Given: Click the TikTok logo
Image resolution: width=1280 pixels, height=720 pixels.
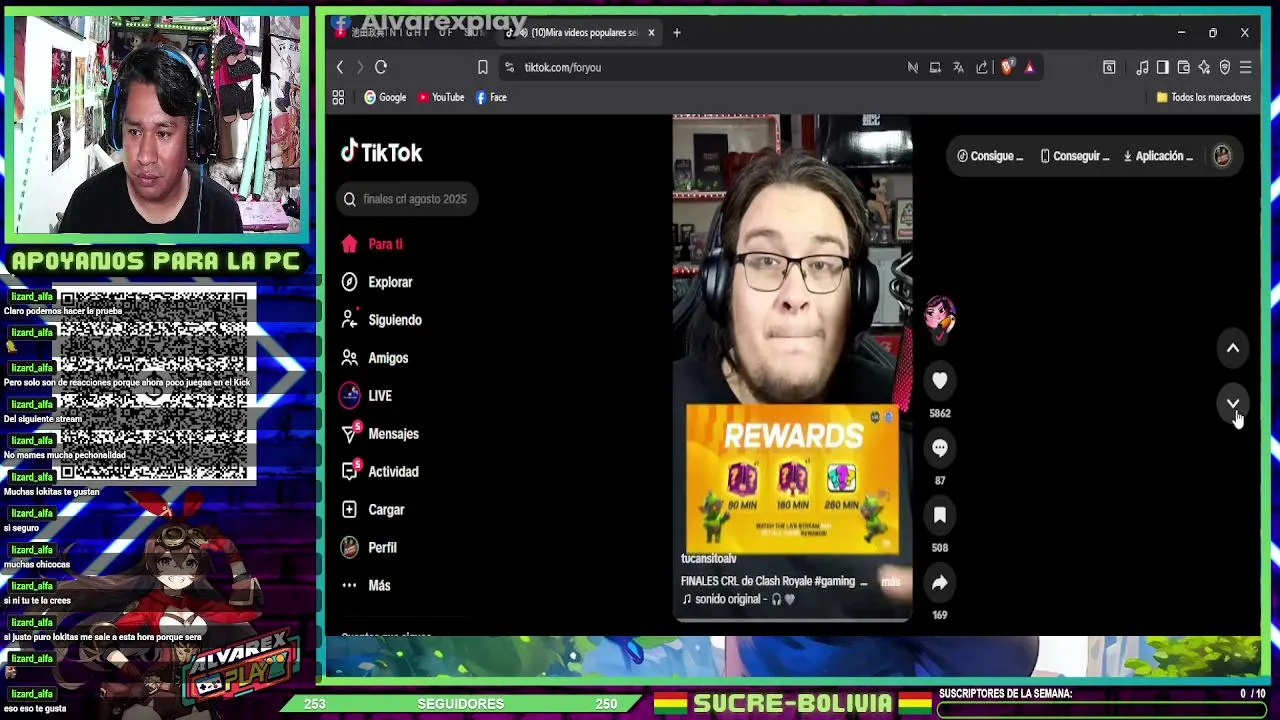Looking at the screenshot, I should point(381,152).
